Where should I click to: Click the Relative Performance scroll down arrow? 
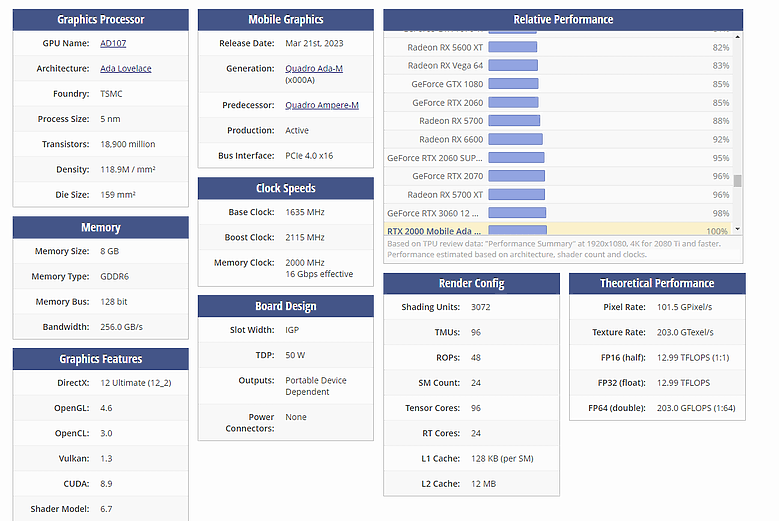click(x=737, y=229)
